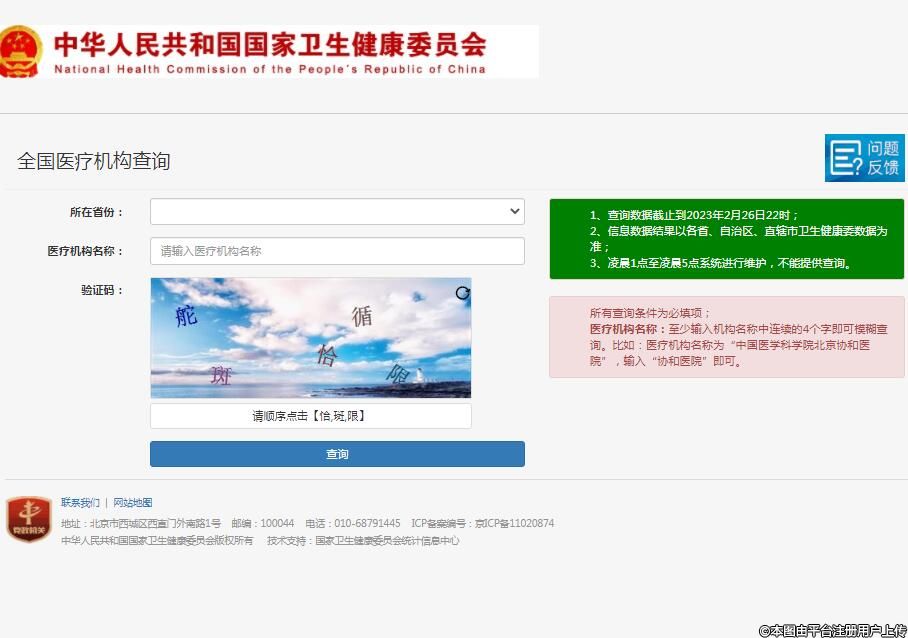This screenshot has width=908, height=638.
Task: Click the National Health Commission banner title
Action: coord(270,52)
